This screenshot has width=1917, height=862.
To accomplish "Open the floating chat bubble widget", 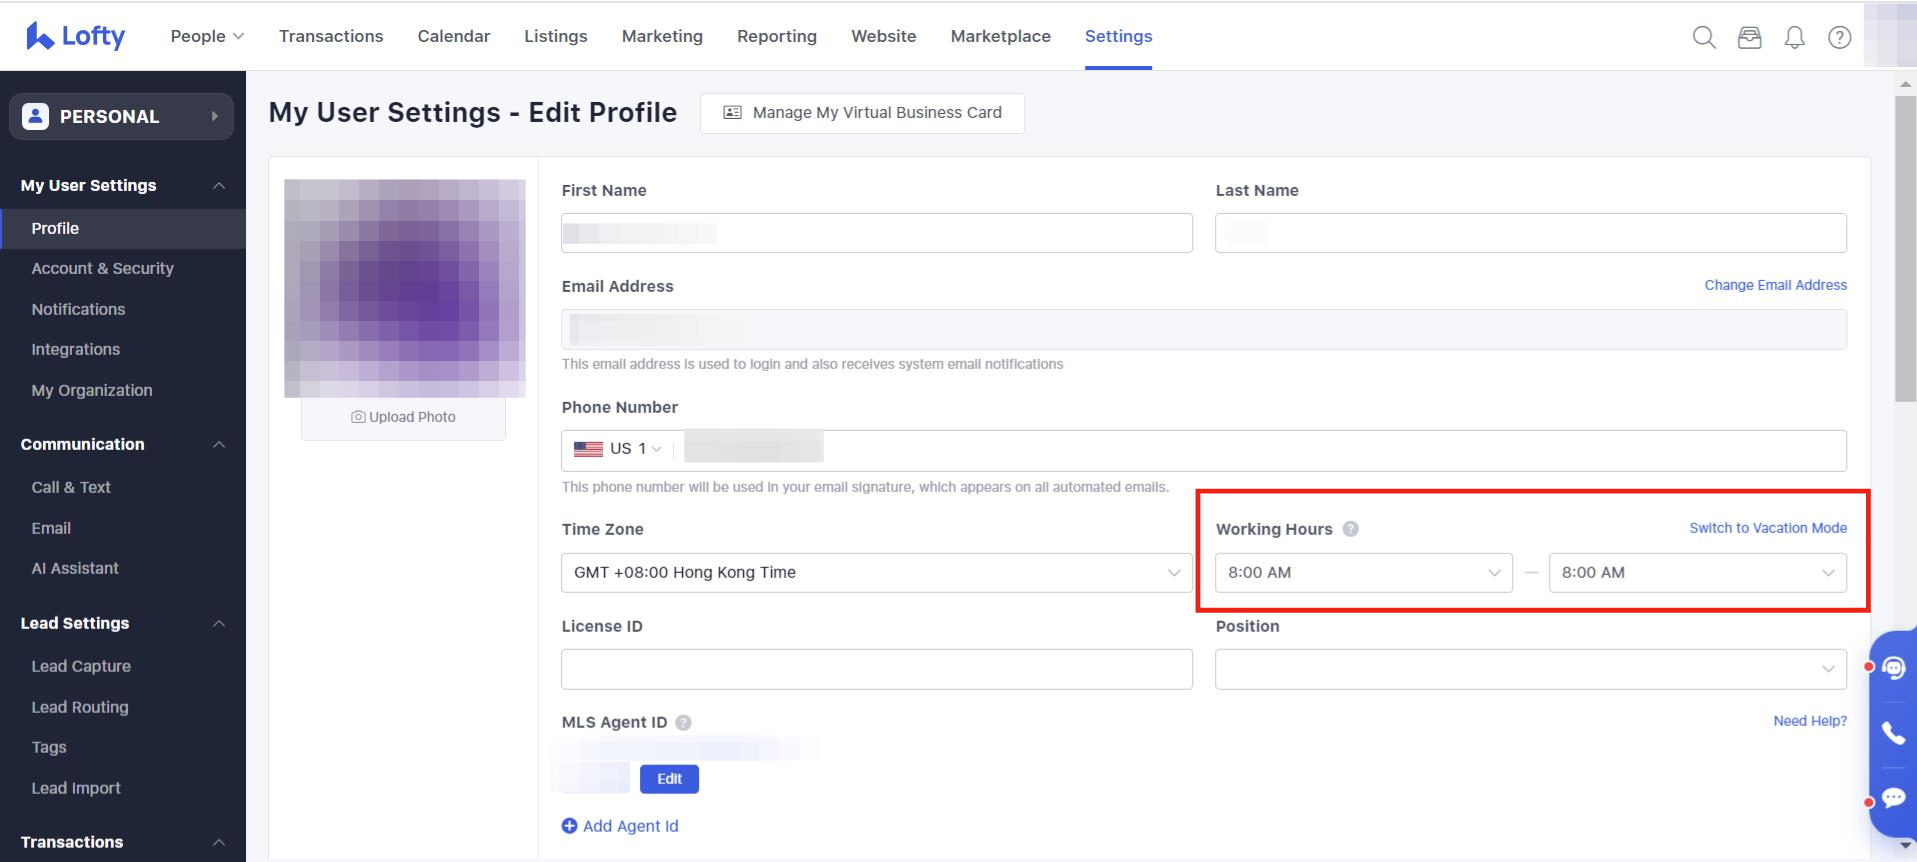I will [x=1893, y=797].
